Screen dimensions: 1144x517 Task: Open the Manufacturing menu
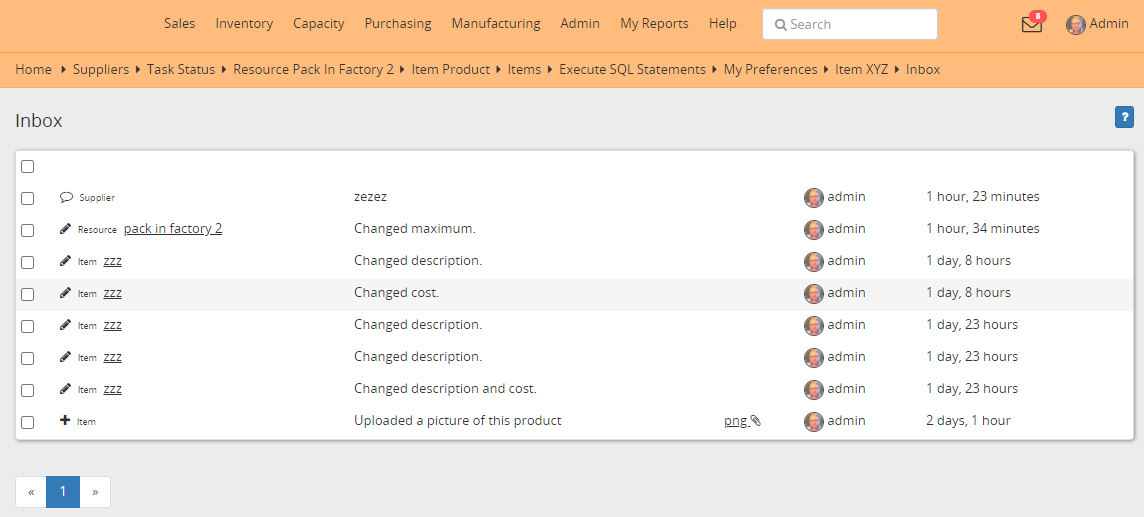(495, 24)
